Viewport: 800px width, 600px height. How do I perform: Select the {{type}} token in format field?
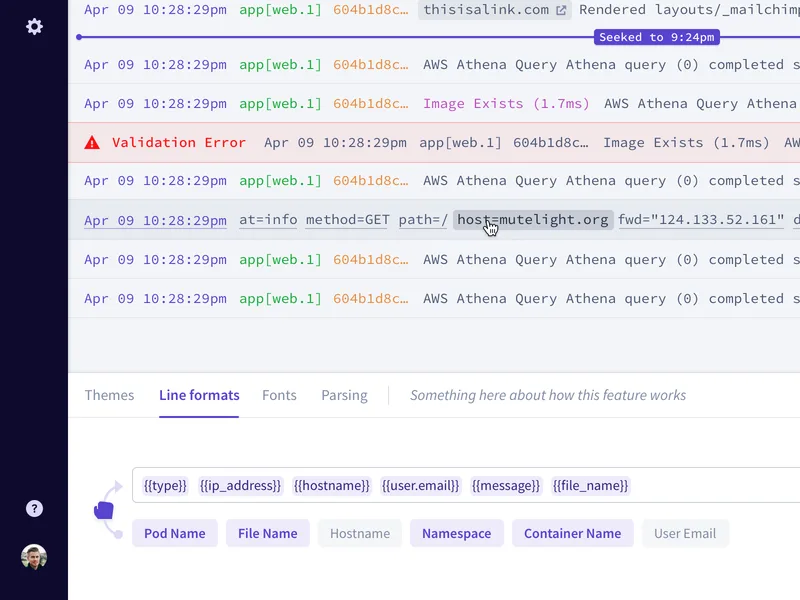click(165, 485)
